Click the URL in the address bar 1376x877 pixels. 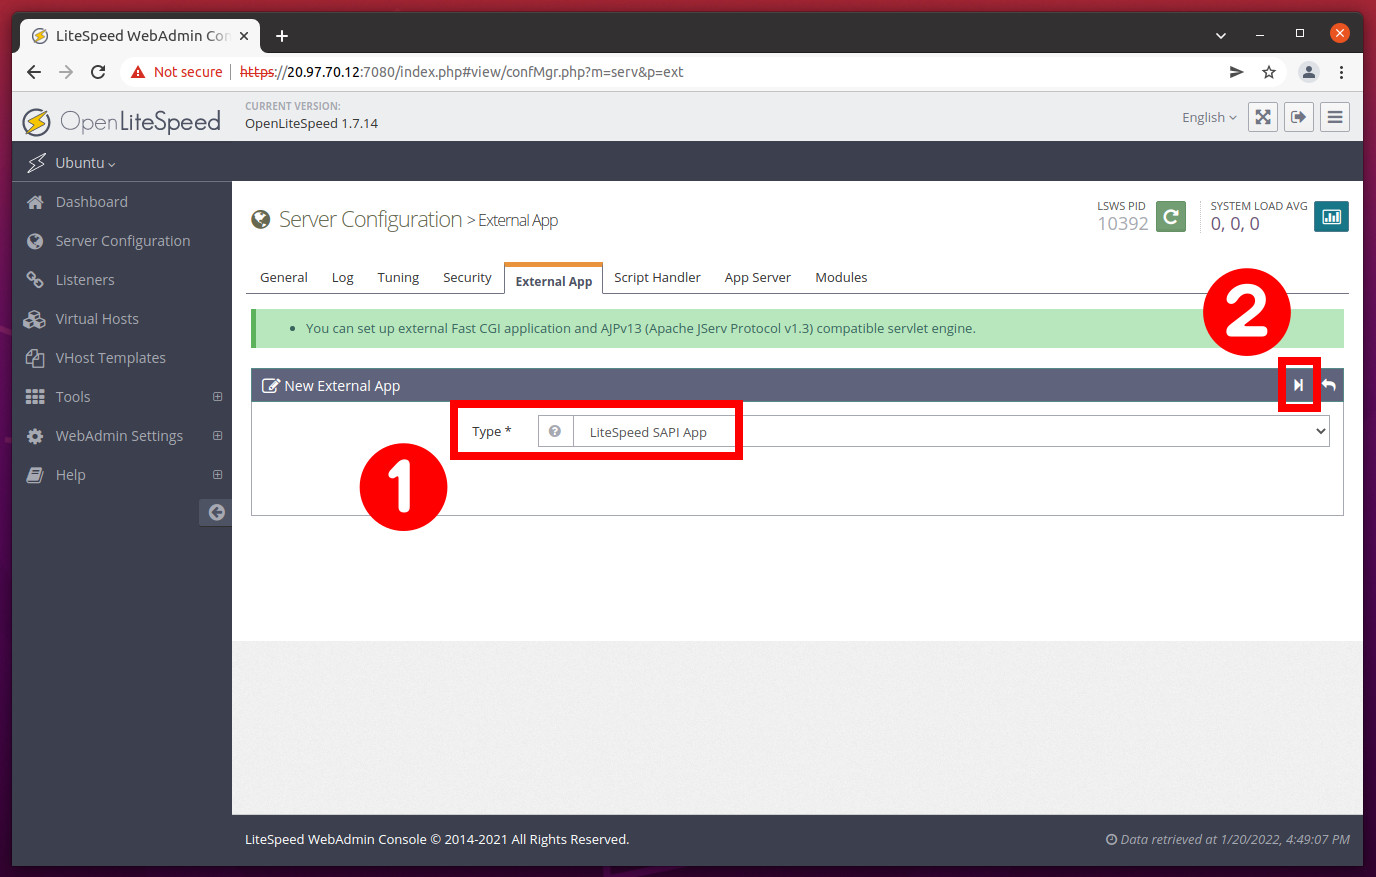point(461,72)
